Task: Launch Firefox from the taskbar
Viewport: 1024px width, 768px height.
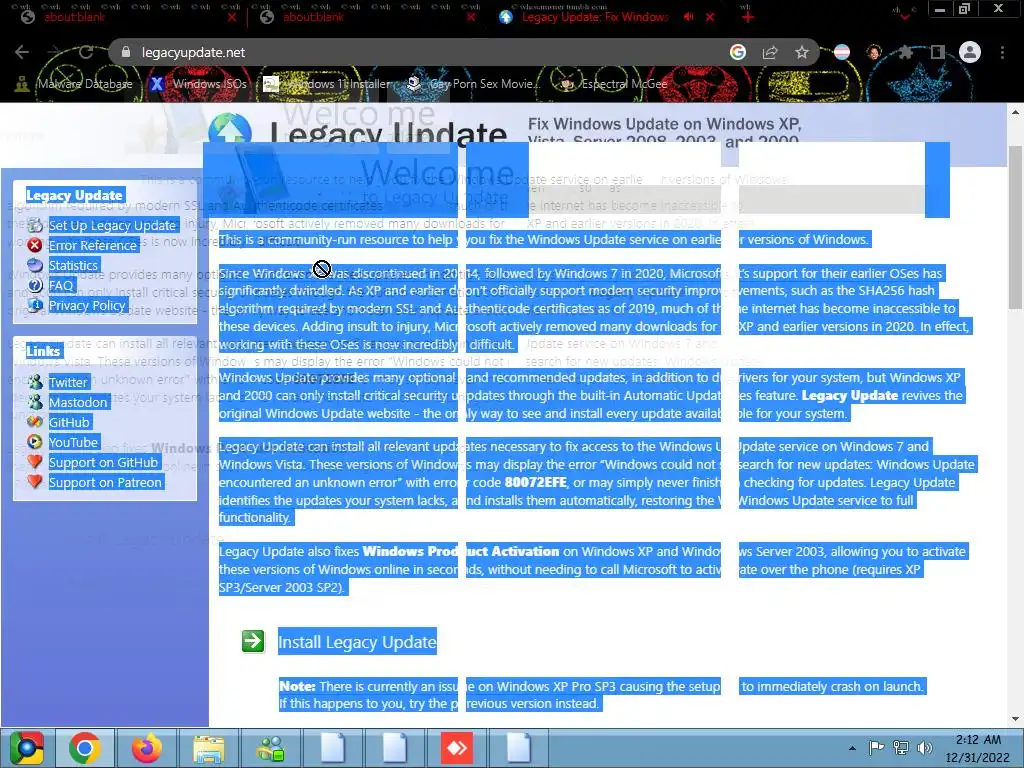Action: (146, 748)
